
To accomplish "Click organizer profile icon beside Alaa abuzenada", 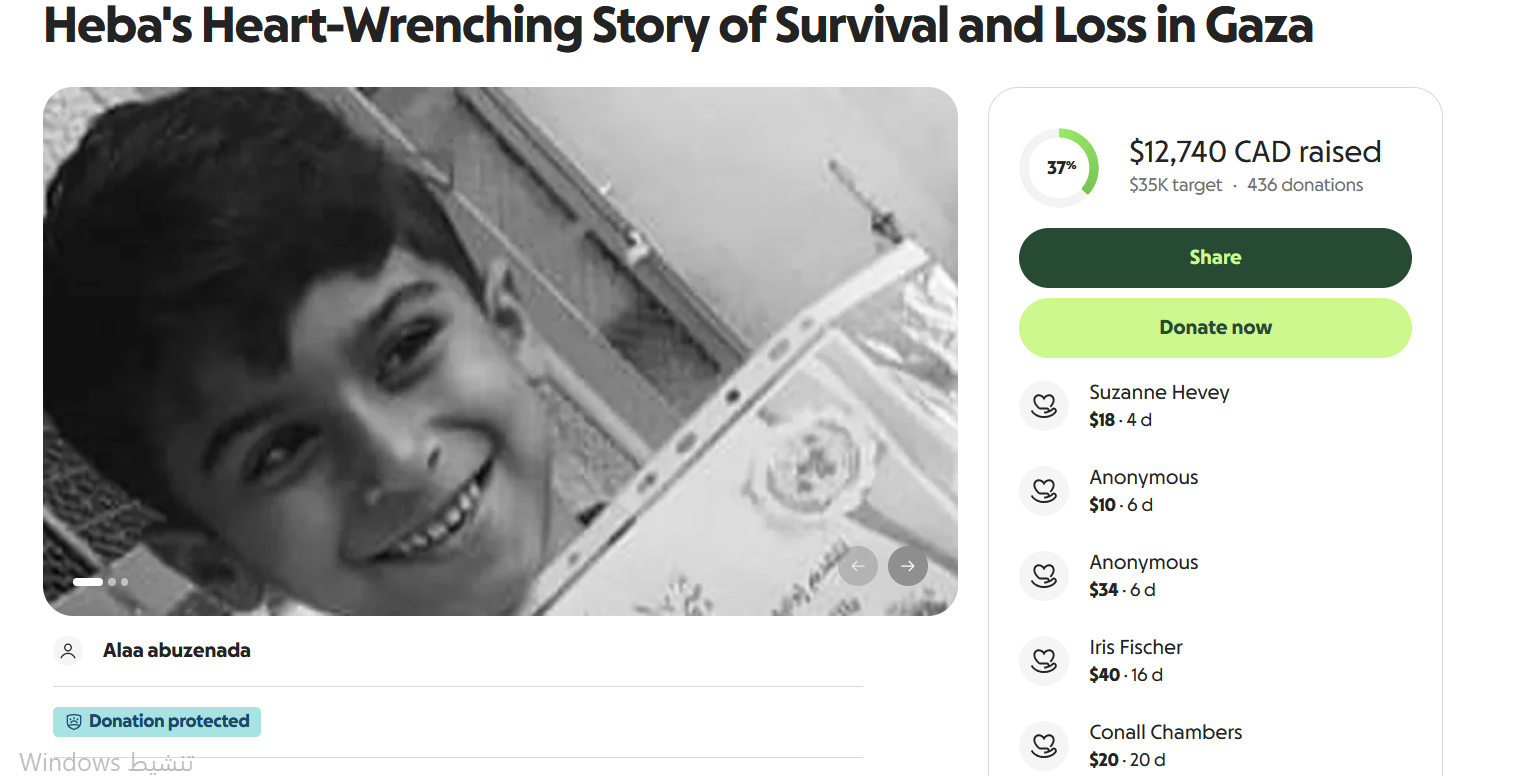I will (x=68, y=651).
